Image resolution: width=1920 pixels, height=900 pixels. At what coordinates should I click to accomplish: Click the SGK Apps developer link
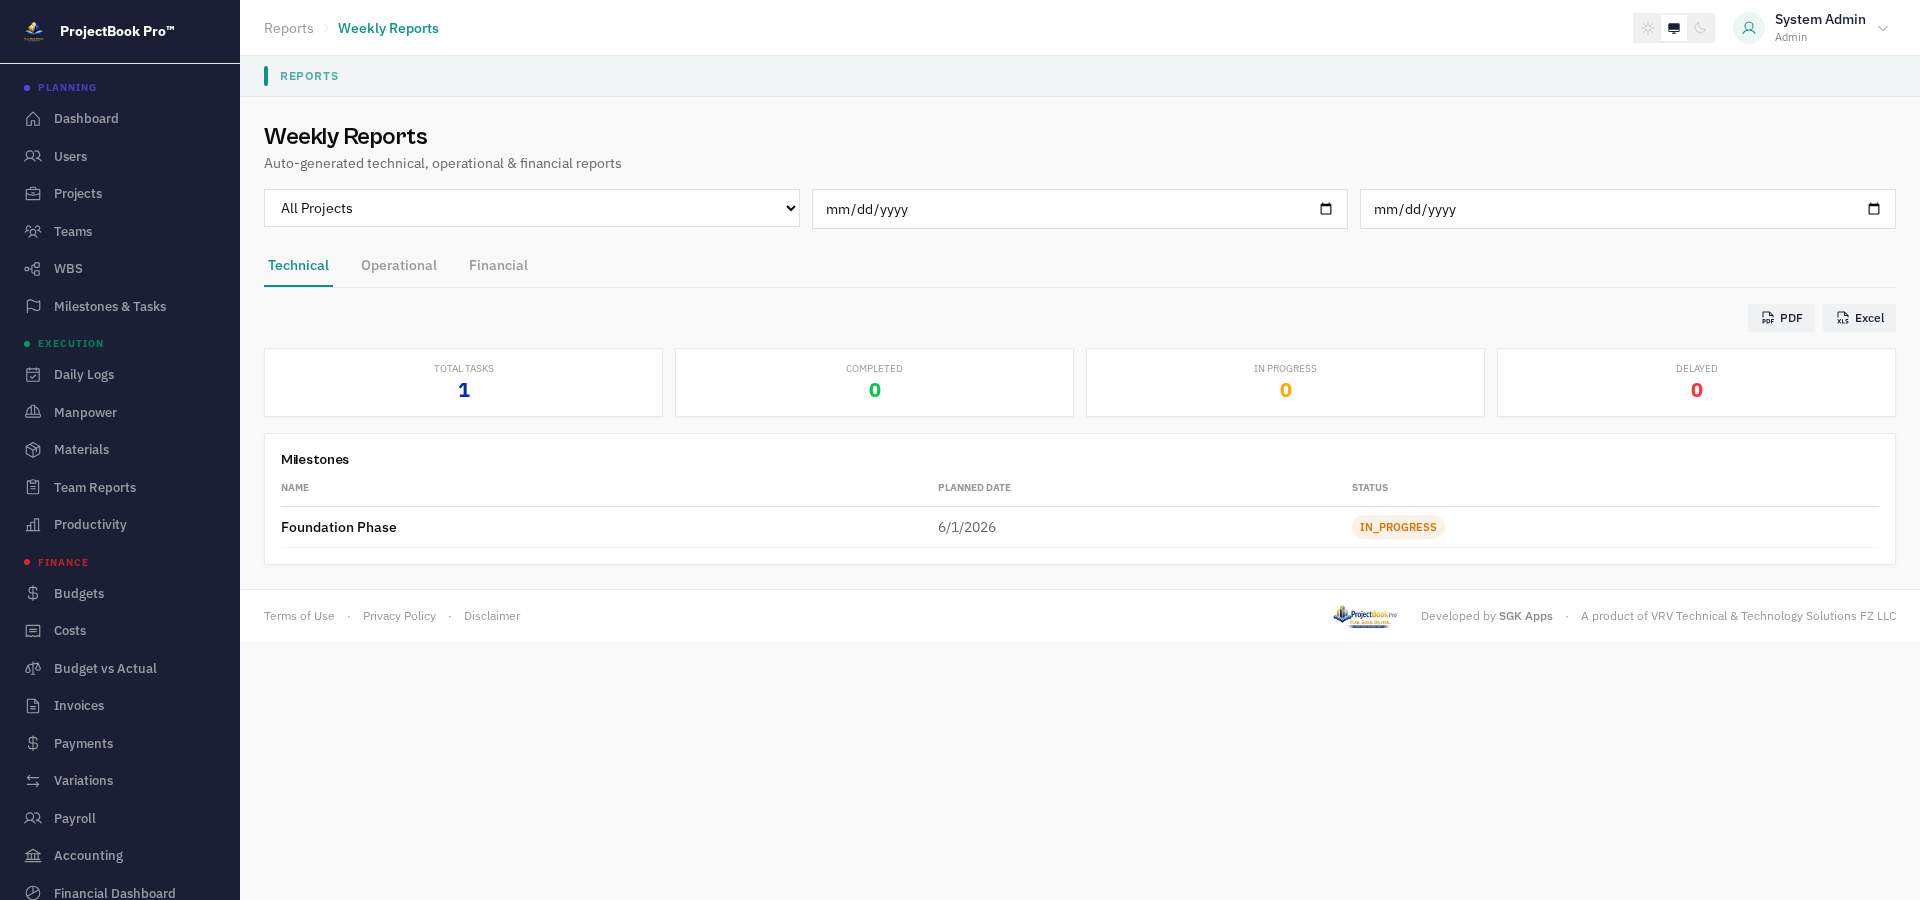point(1525,616)
